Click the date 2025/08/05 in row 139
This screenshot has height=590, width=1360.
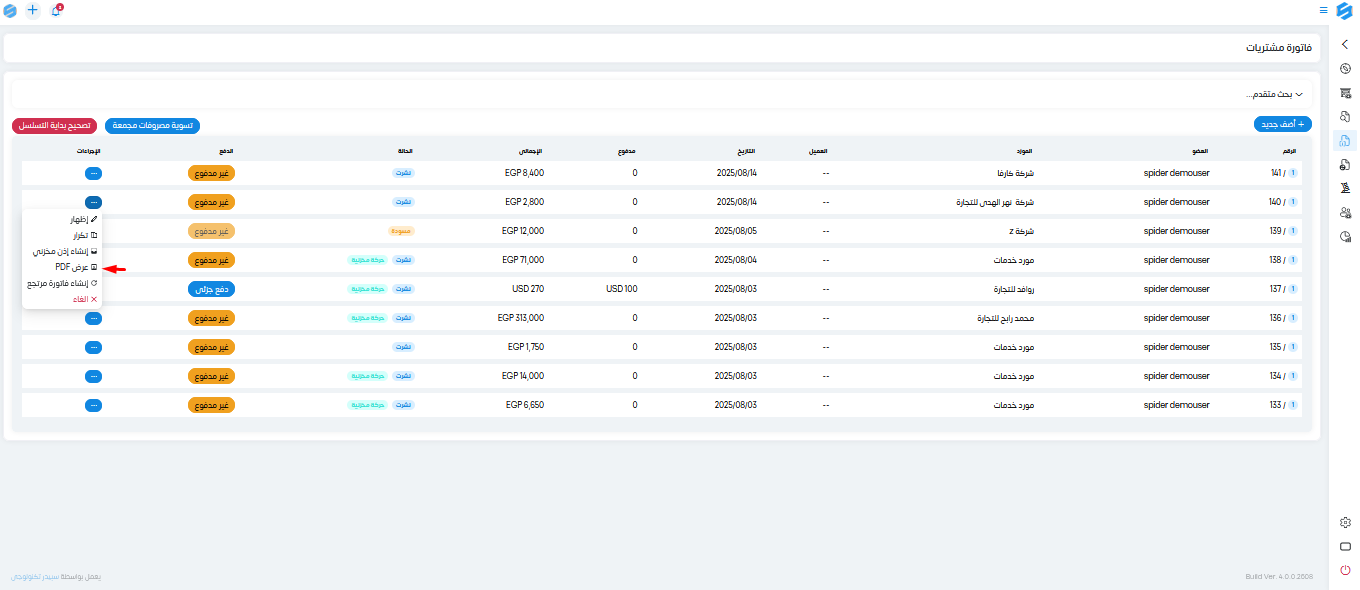(736, 231)
